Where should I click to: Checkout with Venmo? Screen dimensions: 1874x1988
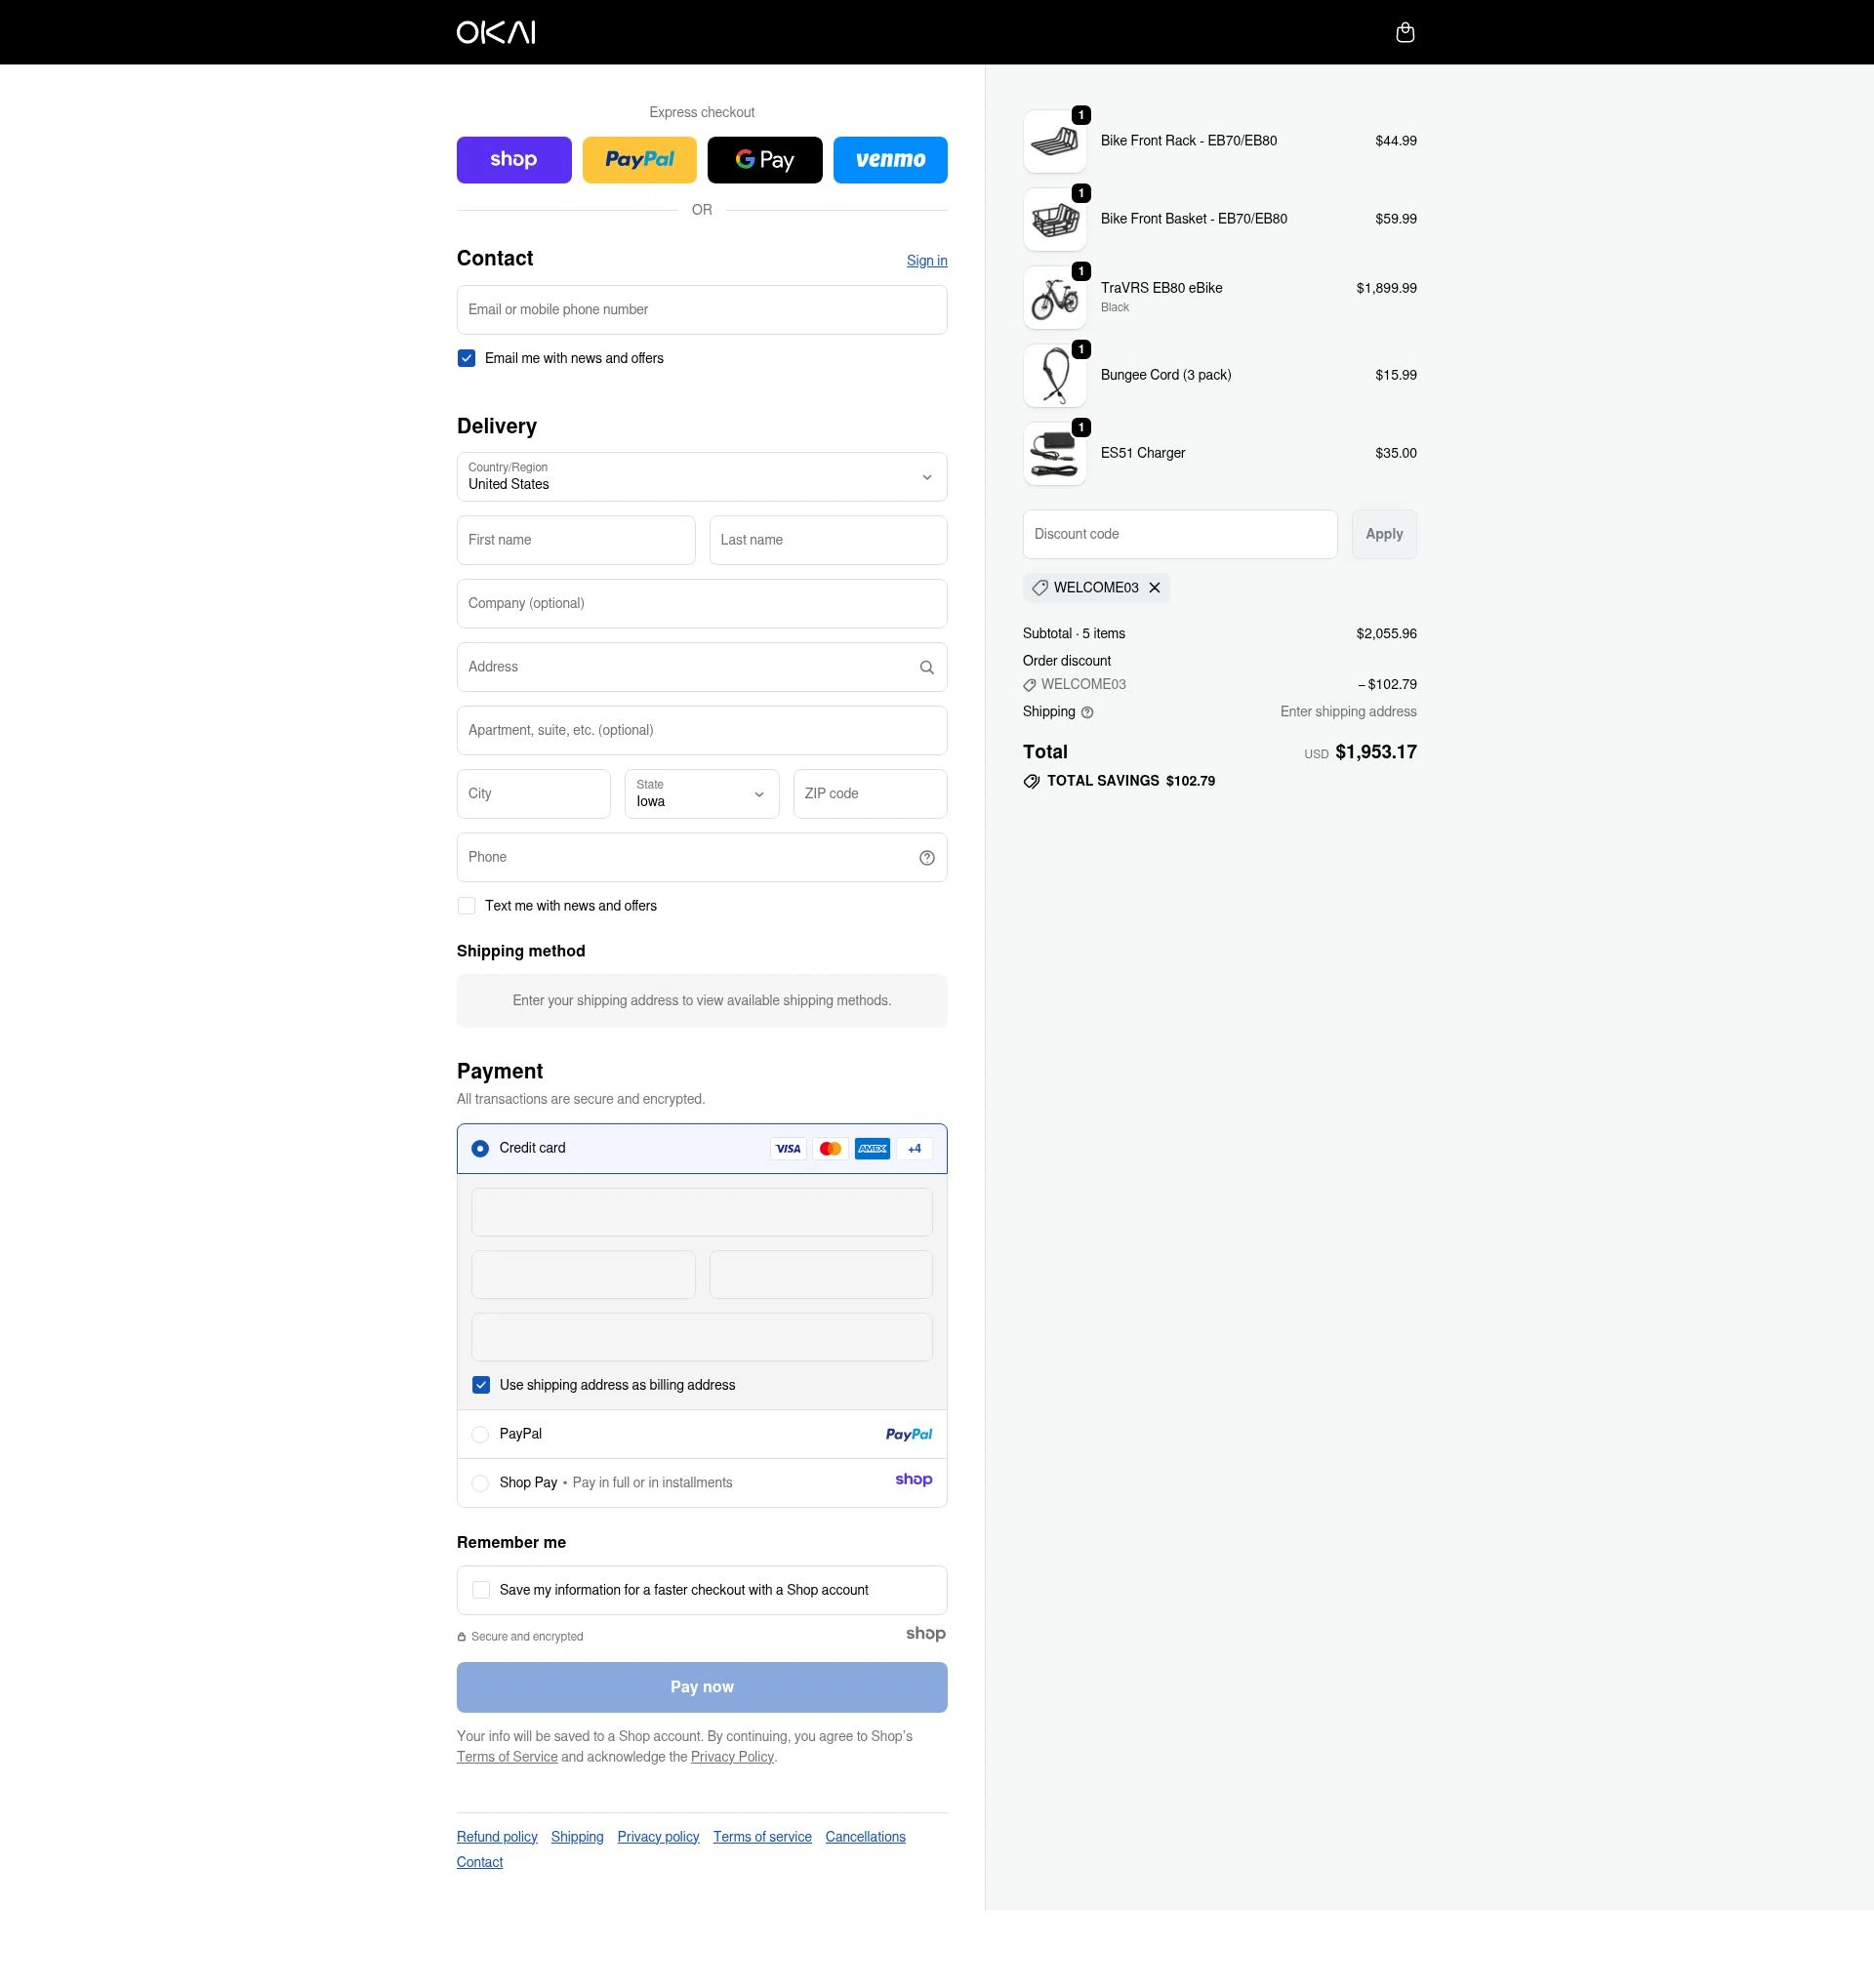889,159
